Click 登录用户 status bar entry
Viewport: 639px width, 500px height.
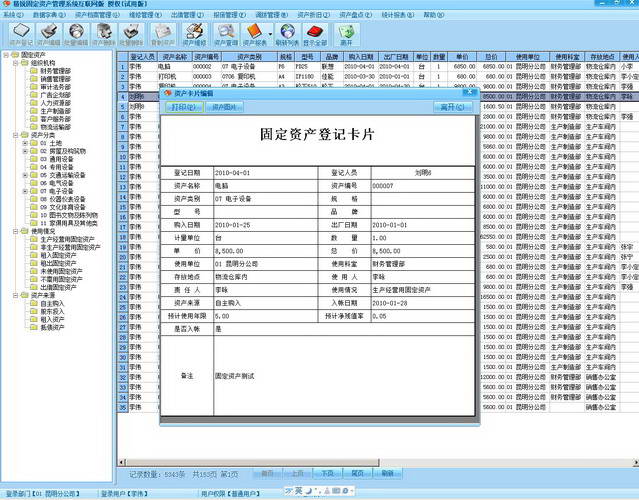tap(124, 494)
